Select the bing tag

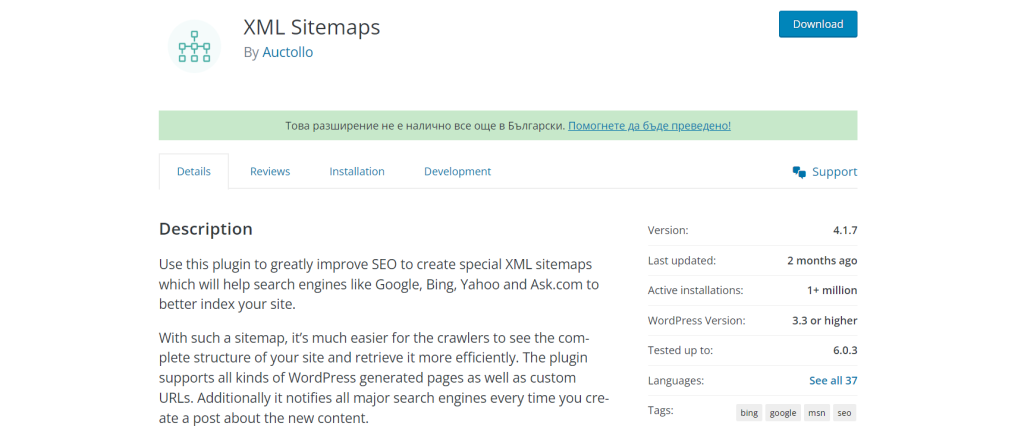point(749,412)
